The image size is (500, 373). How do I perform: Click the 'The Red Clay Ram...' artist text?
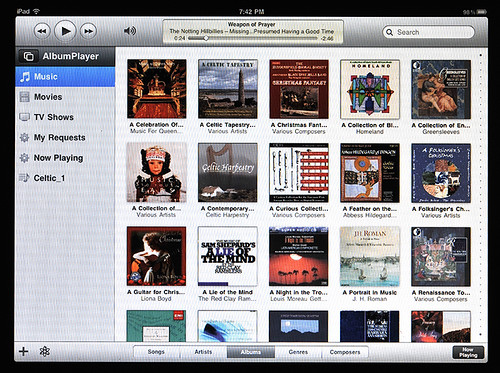coord(227,299)
